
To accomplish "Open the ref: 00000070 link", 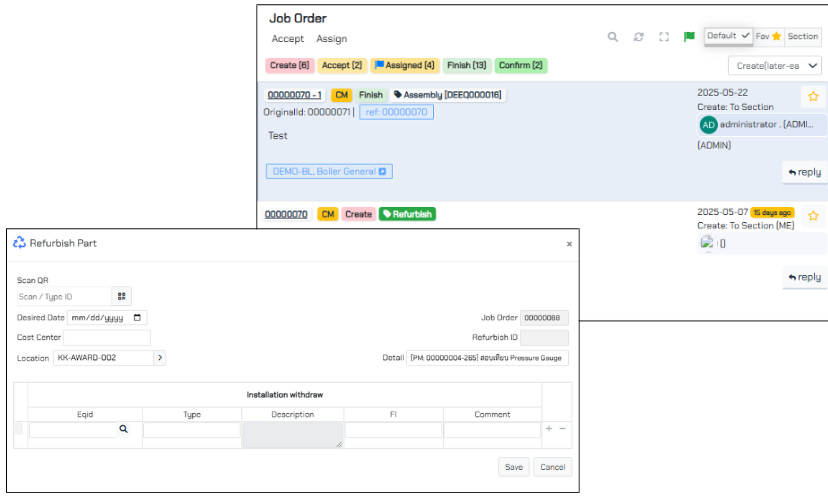I will point(396,112).
